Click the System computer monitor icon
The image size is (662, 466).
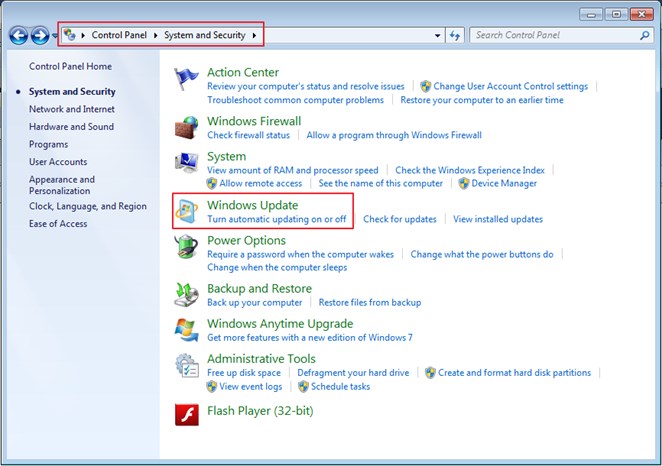[186, 163]
